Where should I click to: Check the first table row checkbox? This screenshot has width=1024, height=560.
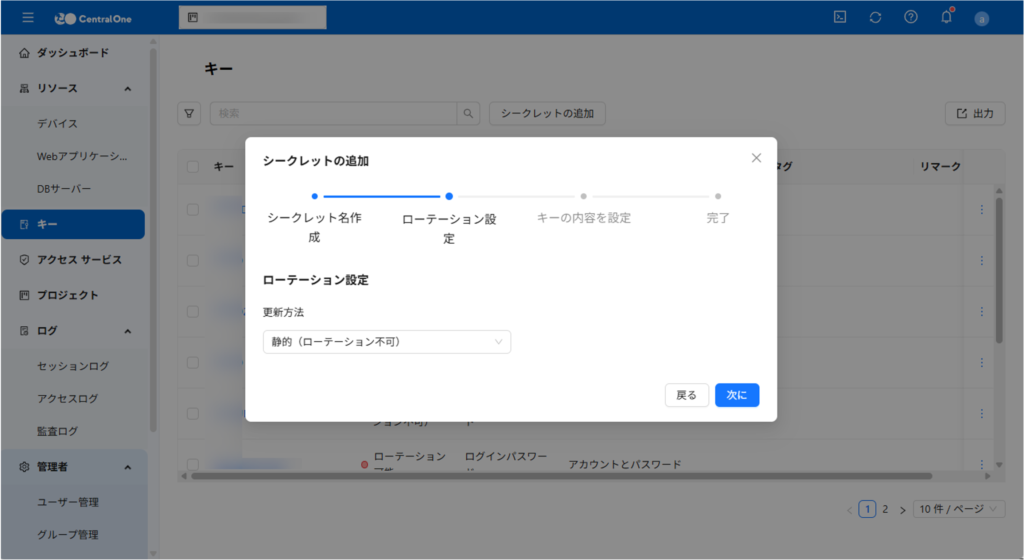click(x=193, y=209)
